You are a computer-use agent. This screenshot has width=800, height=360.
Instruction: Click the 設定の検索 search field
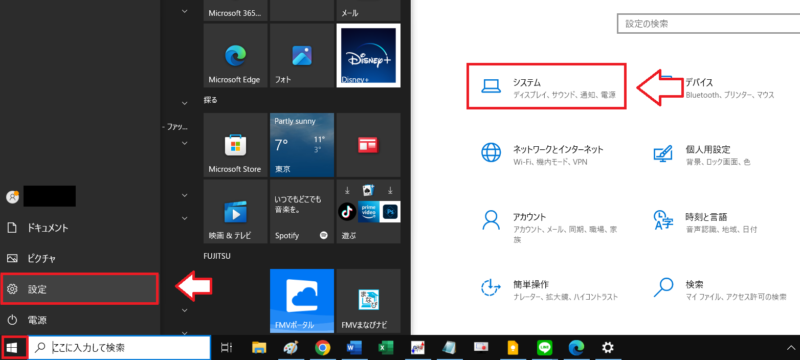[x=709, y=23]
